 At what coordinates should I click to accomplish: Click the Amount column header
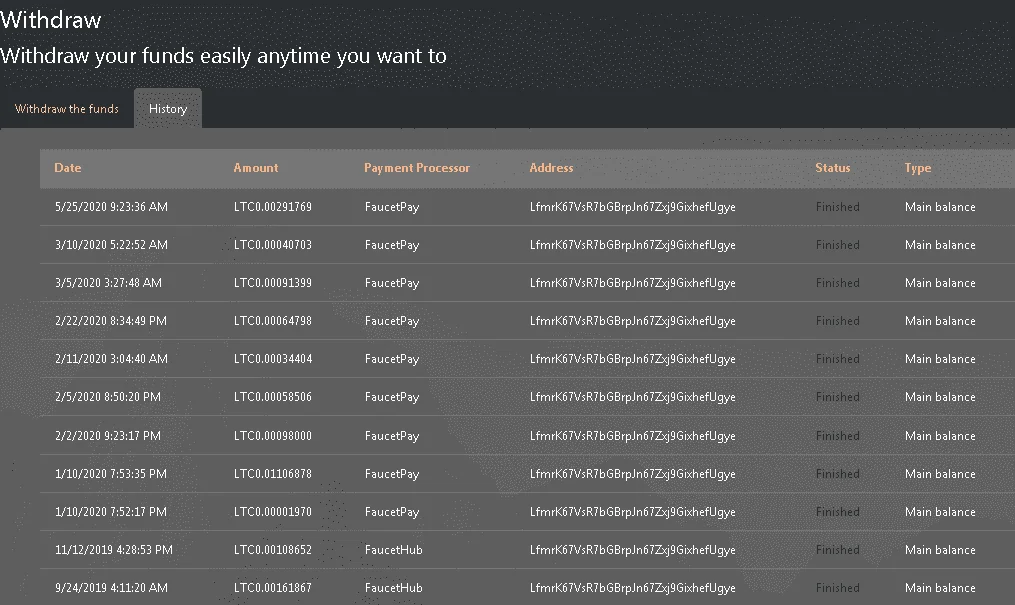[256, 168]
